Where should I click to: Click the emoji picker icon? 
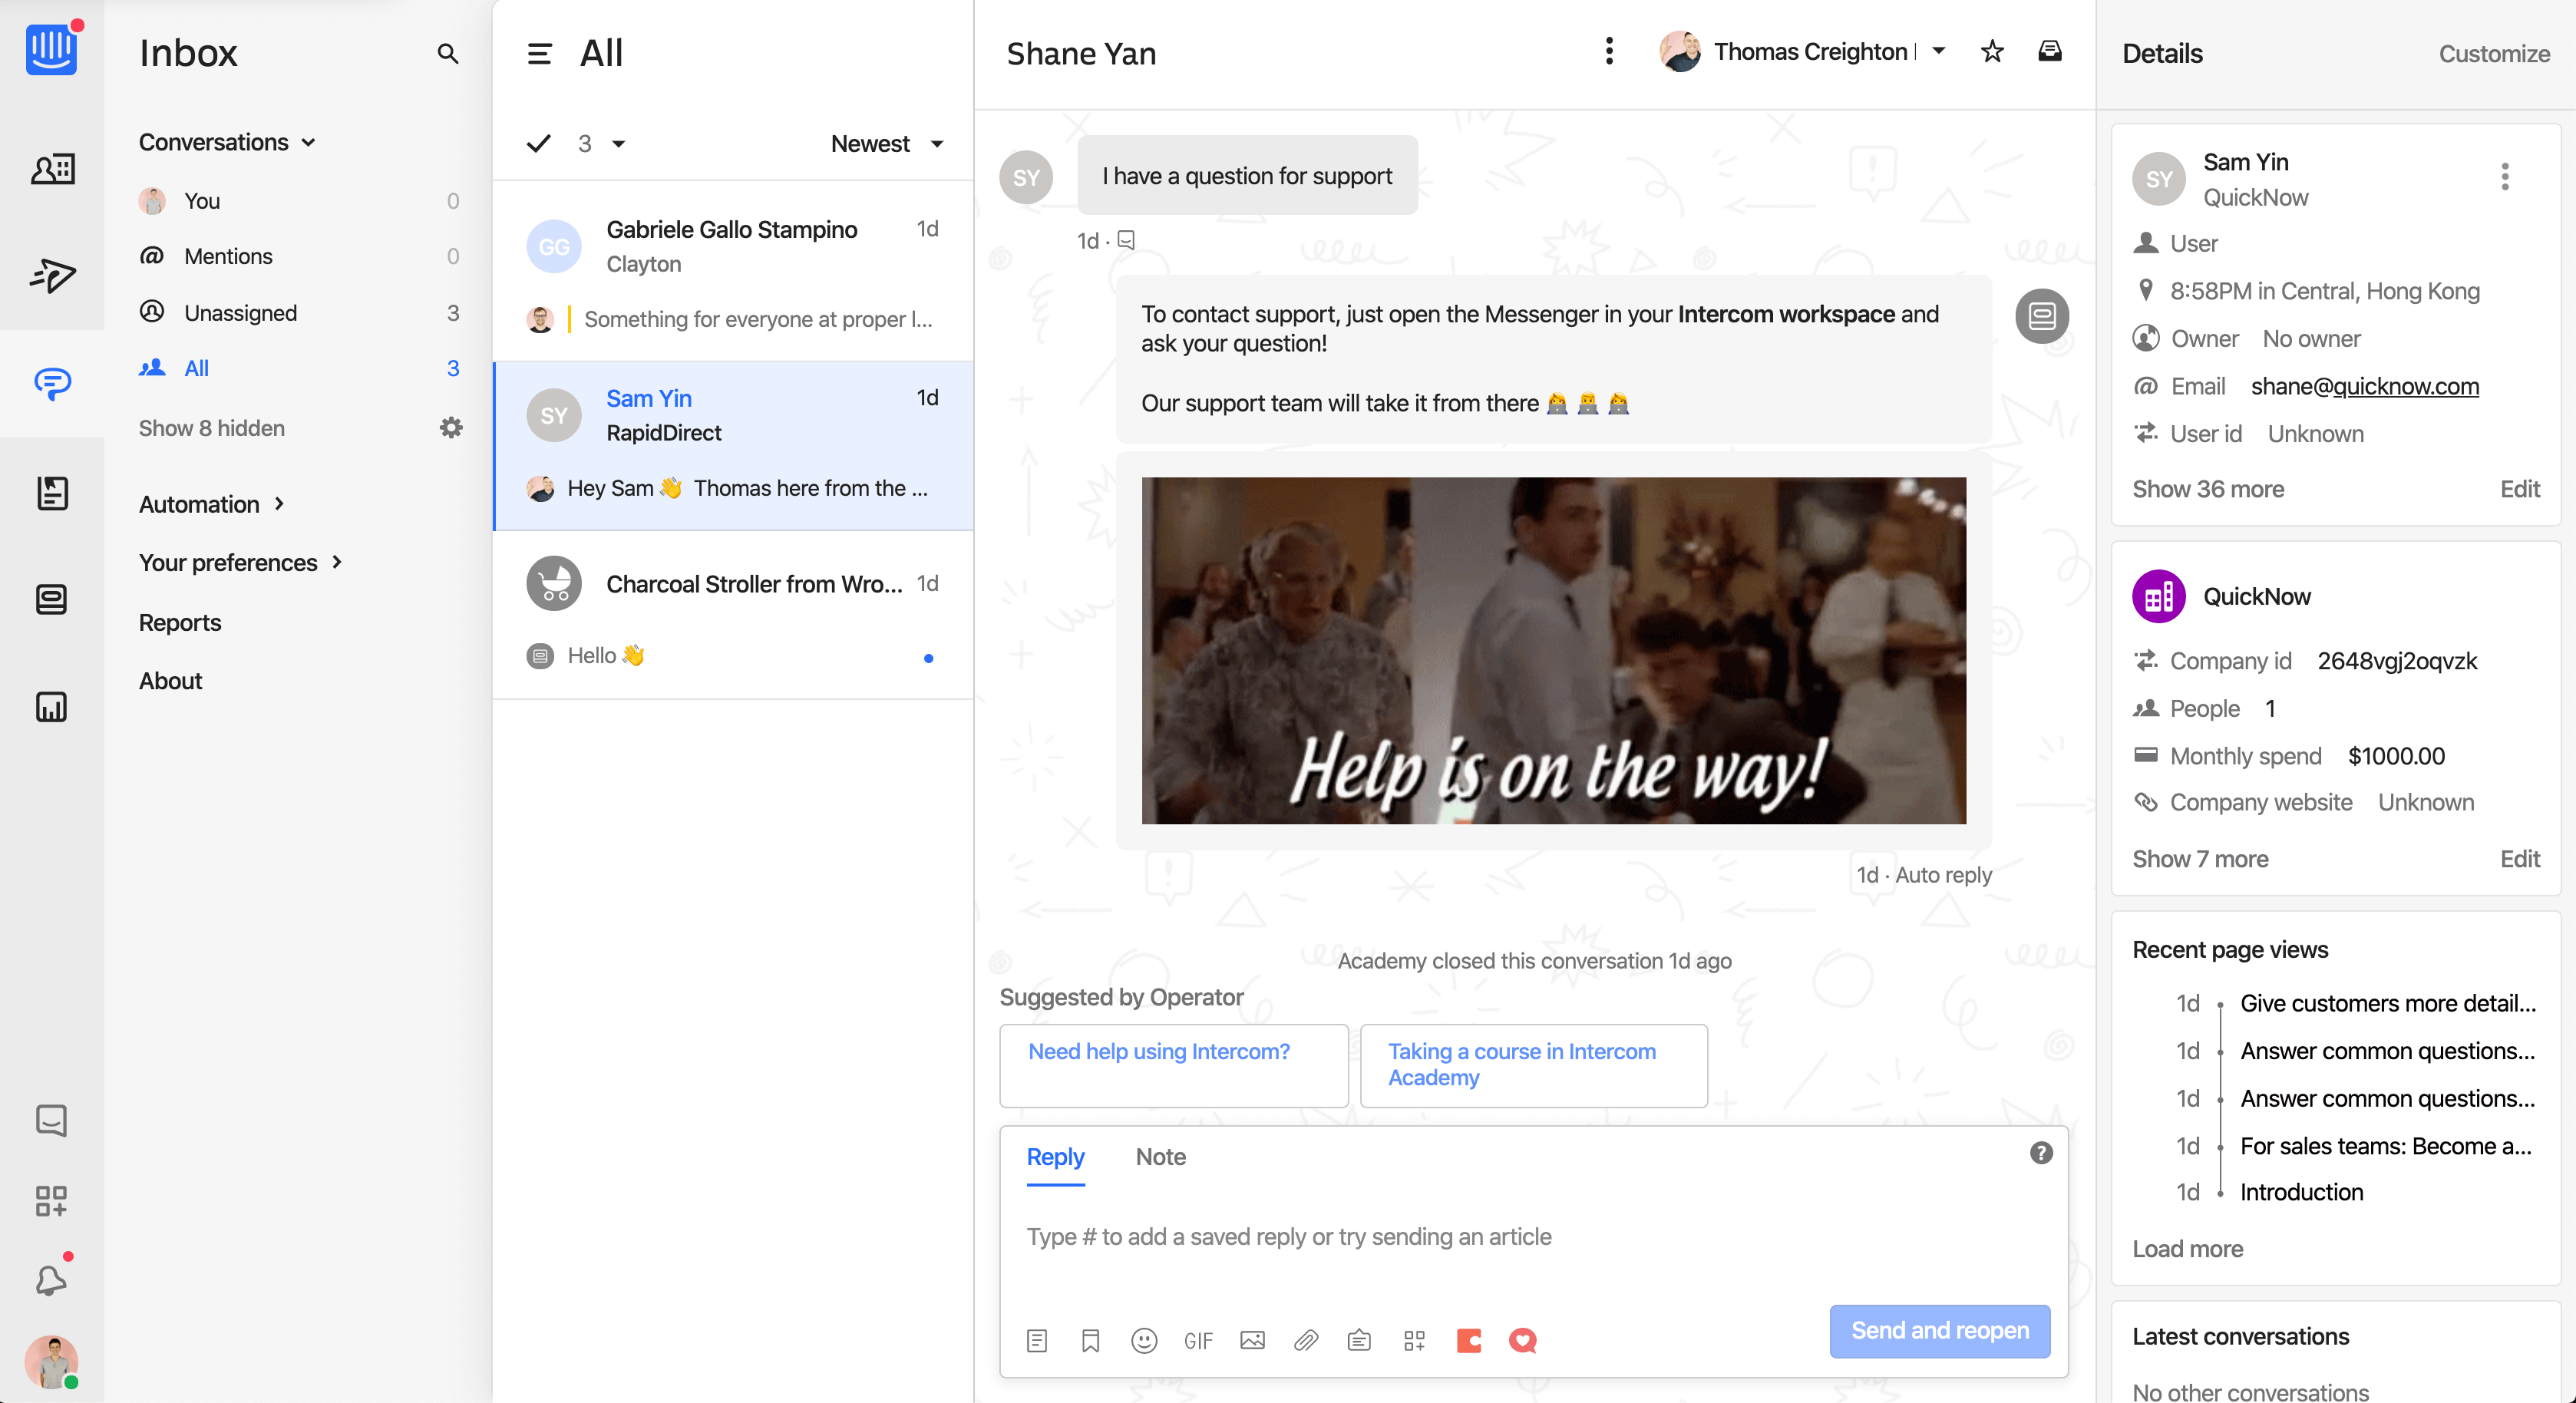[1144, 1339]
